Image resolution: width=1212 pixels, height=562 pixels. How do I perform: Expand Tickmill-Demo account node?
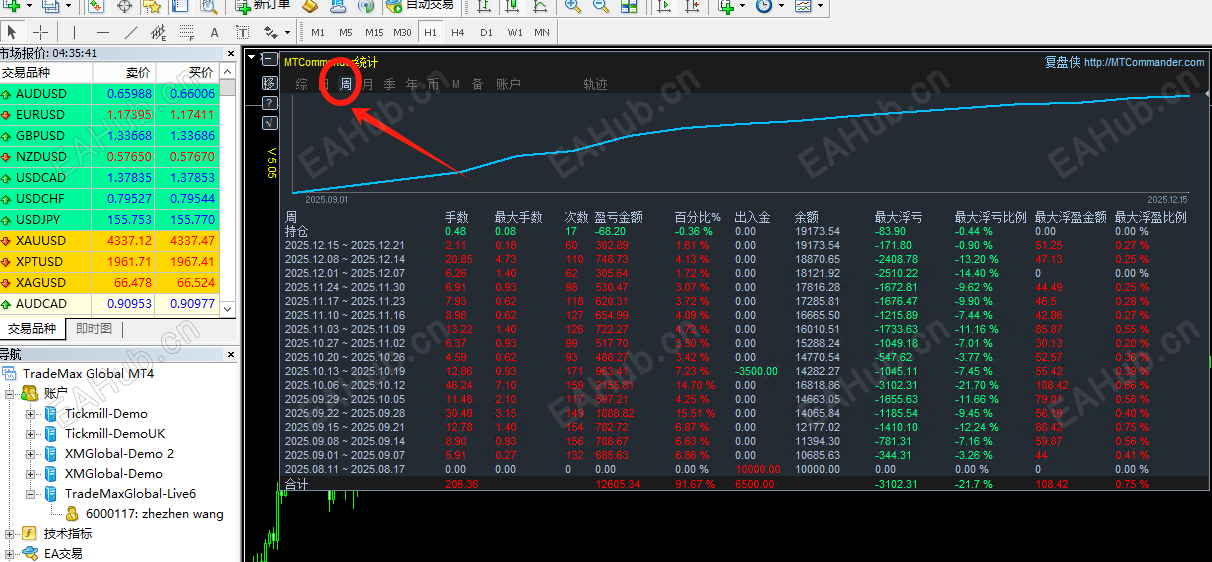[x=31, y=414]
